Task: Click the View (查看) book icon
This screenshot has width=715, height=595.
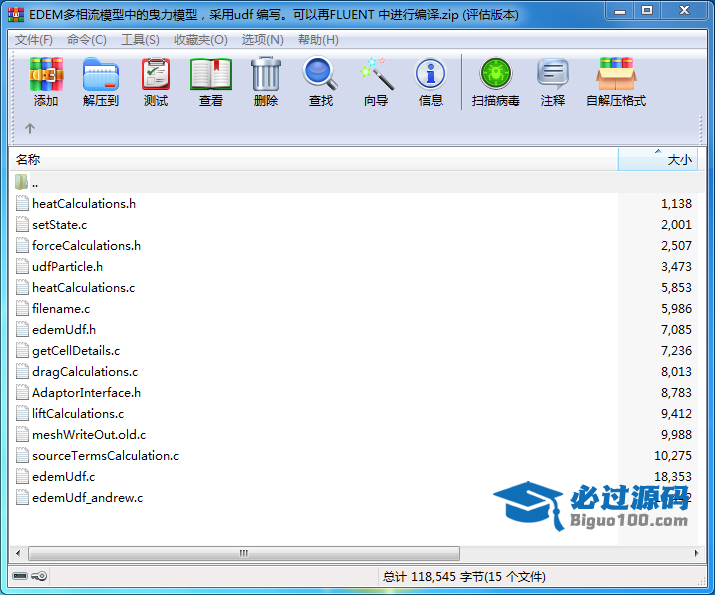Action: [210, 82]
